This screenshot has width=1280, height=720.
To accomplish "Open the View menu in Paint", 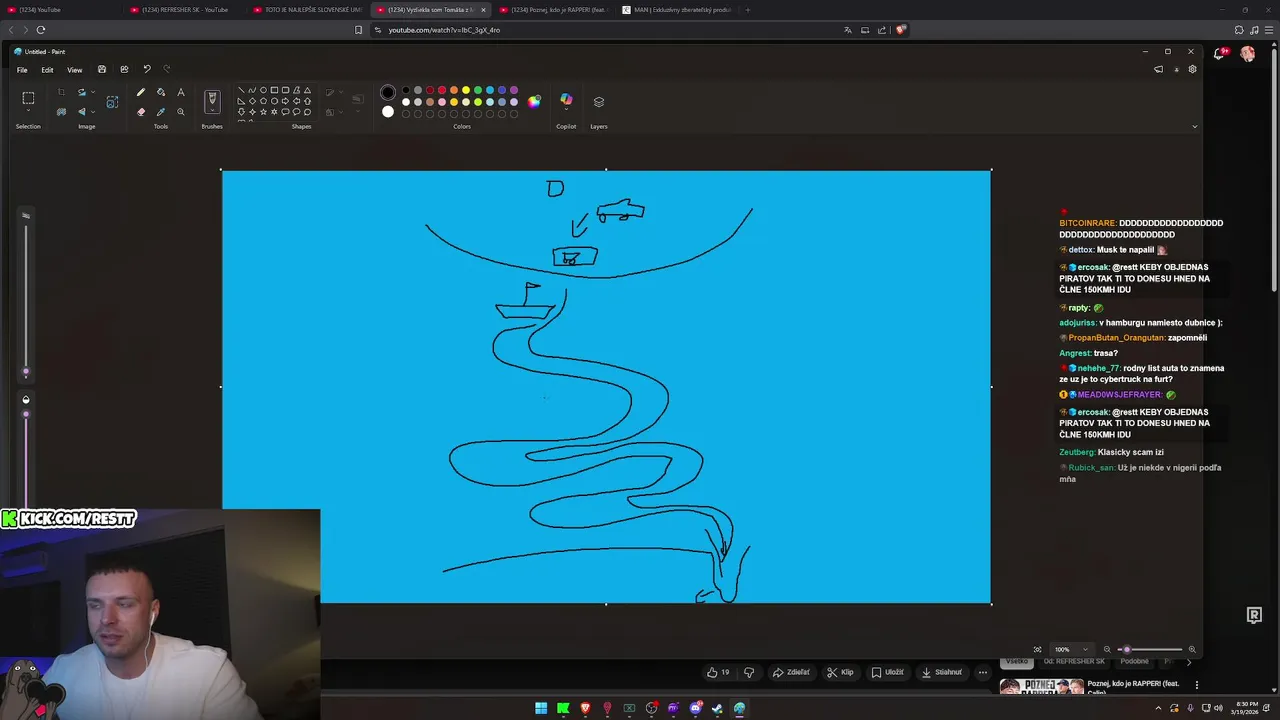I will (75, 70).
